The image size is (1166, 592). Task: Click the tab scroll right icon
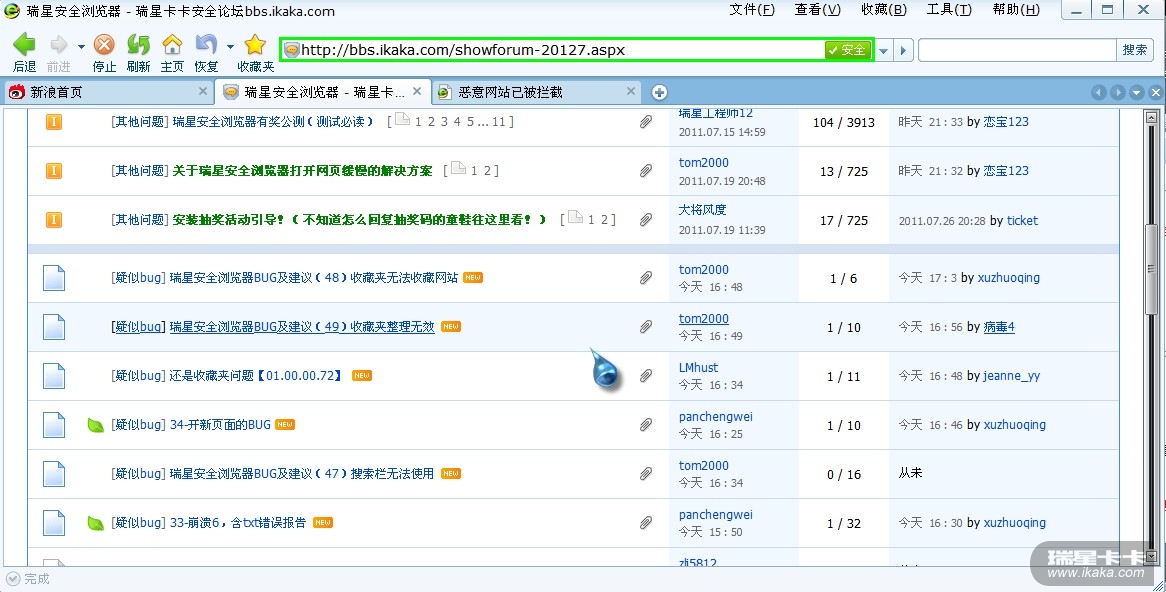click(1118, 92)
